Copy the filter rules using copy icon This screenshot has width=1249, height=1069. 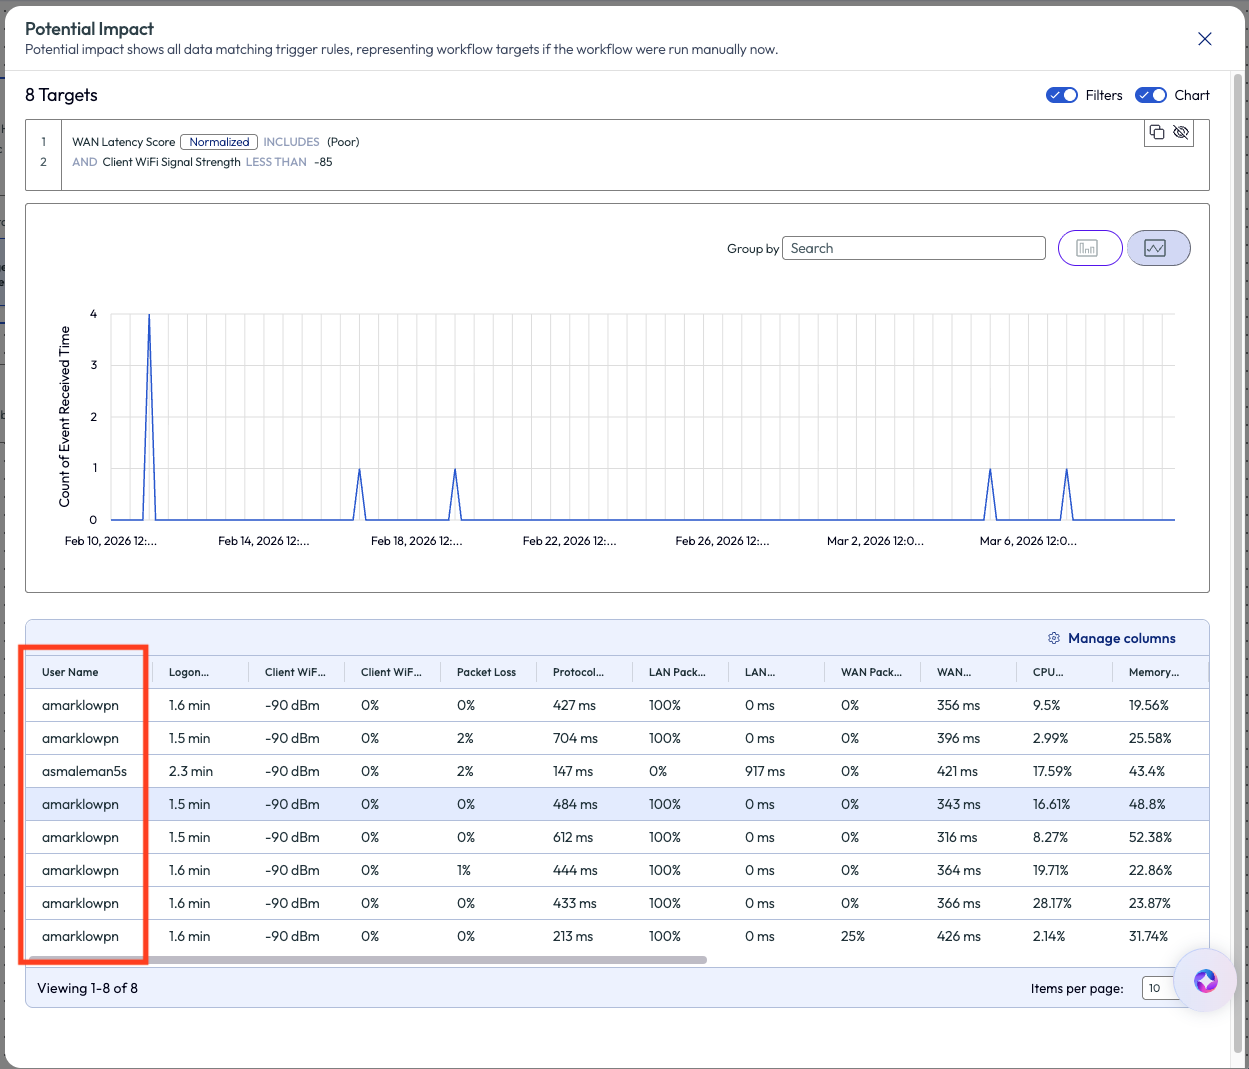[1156, 132]
